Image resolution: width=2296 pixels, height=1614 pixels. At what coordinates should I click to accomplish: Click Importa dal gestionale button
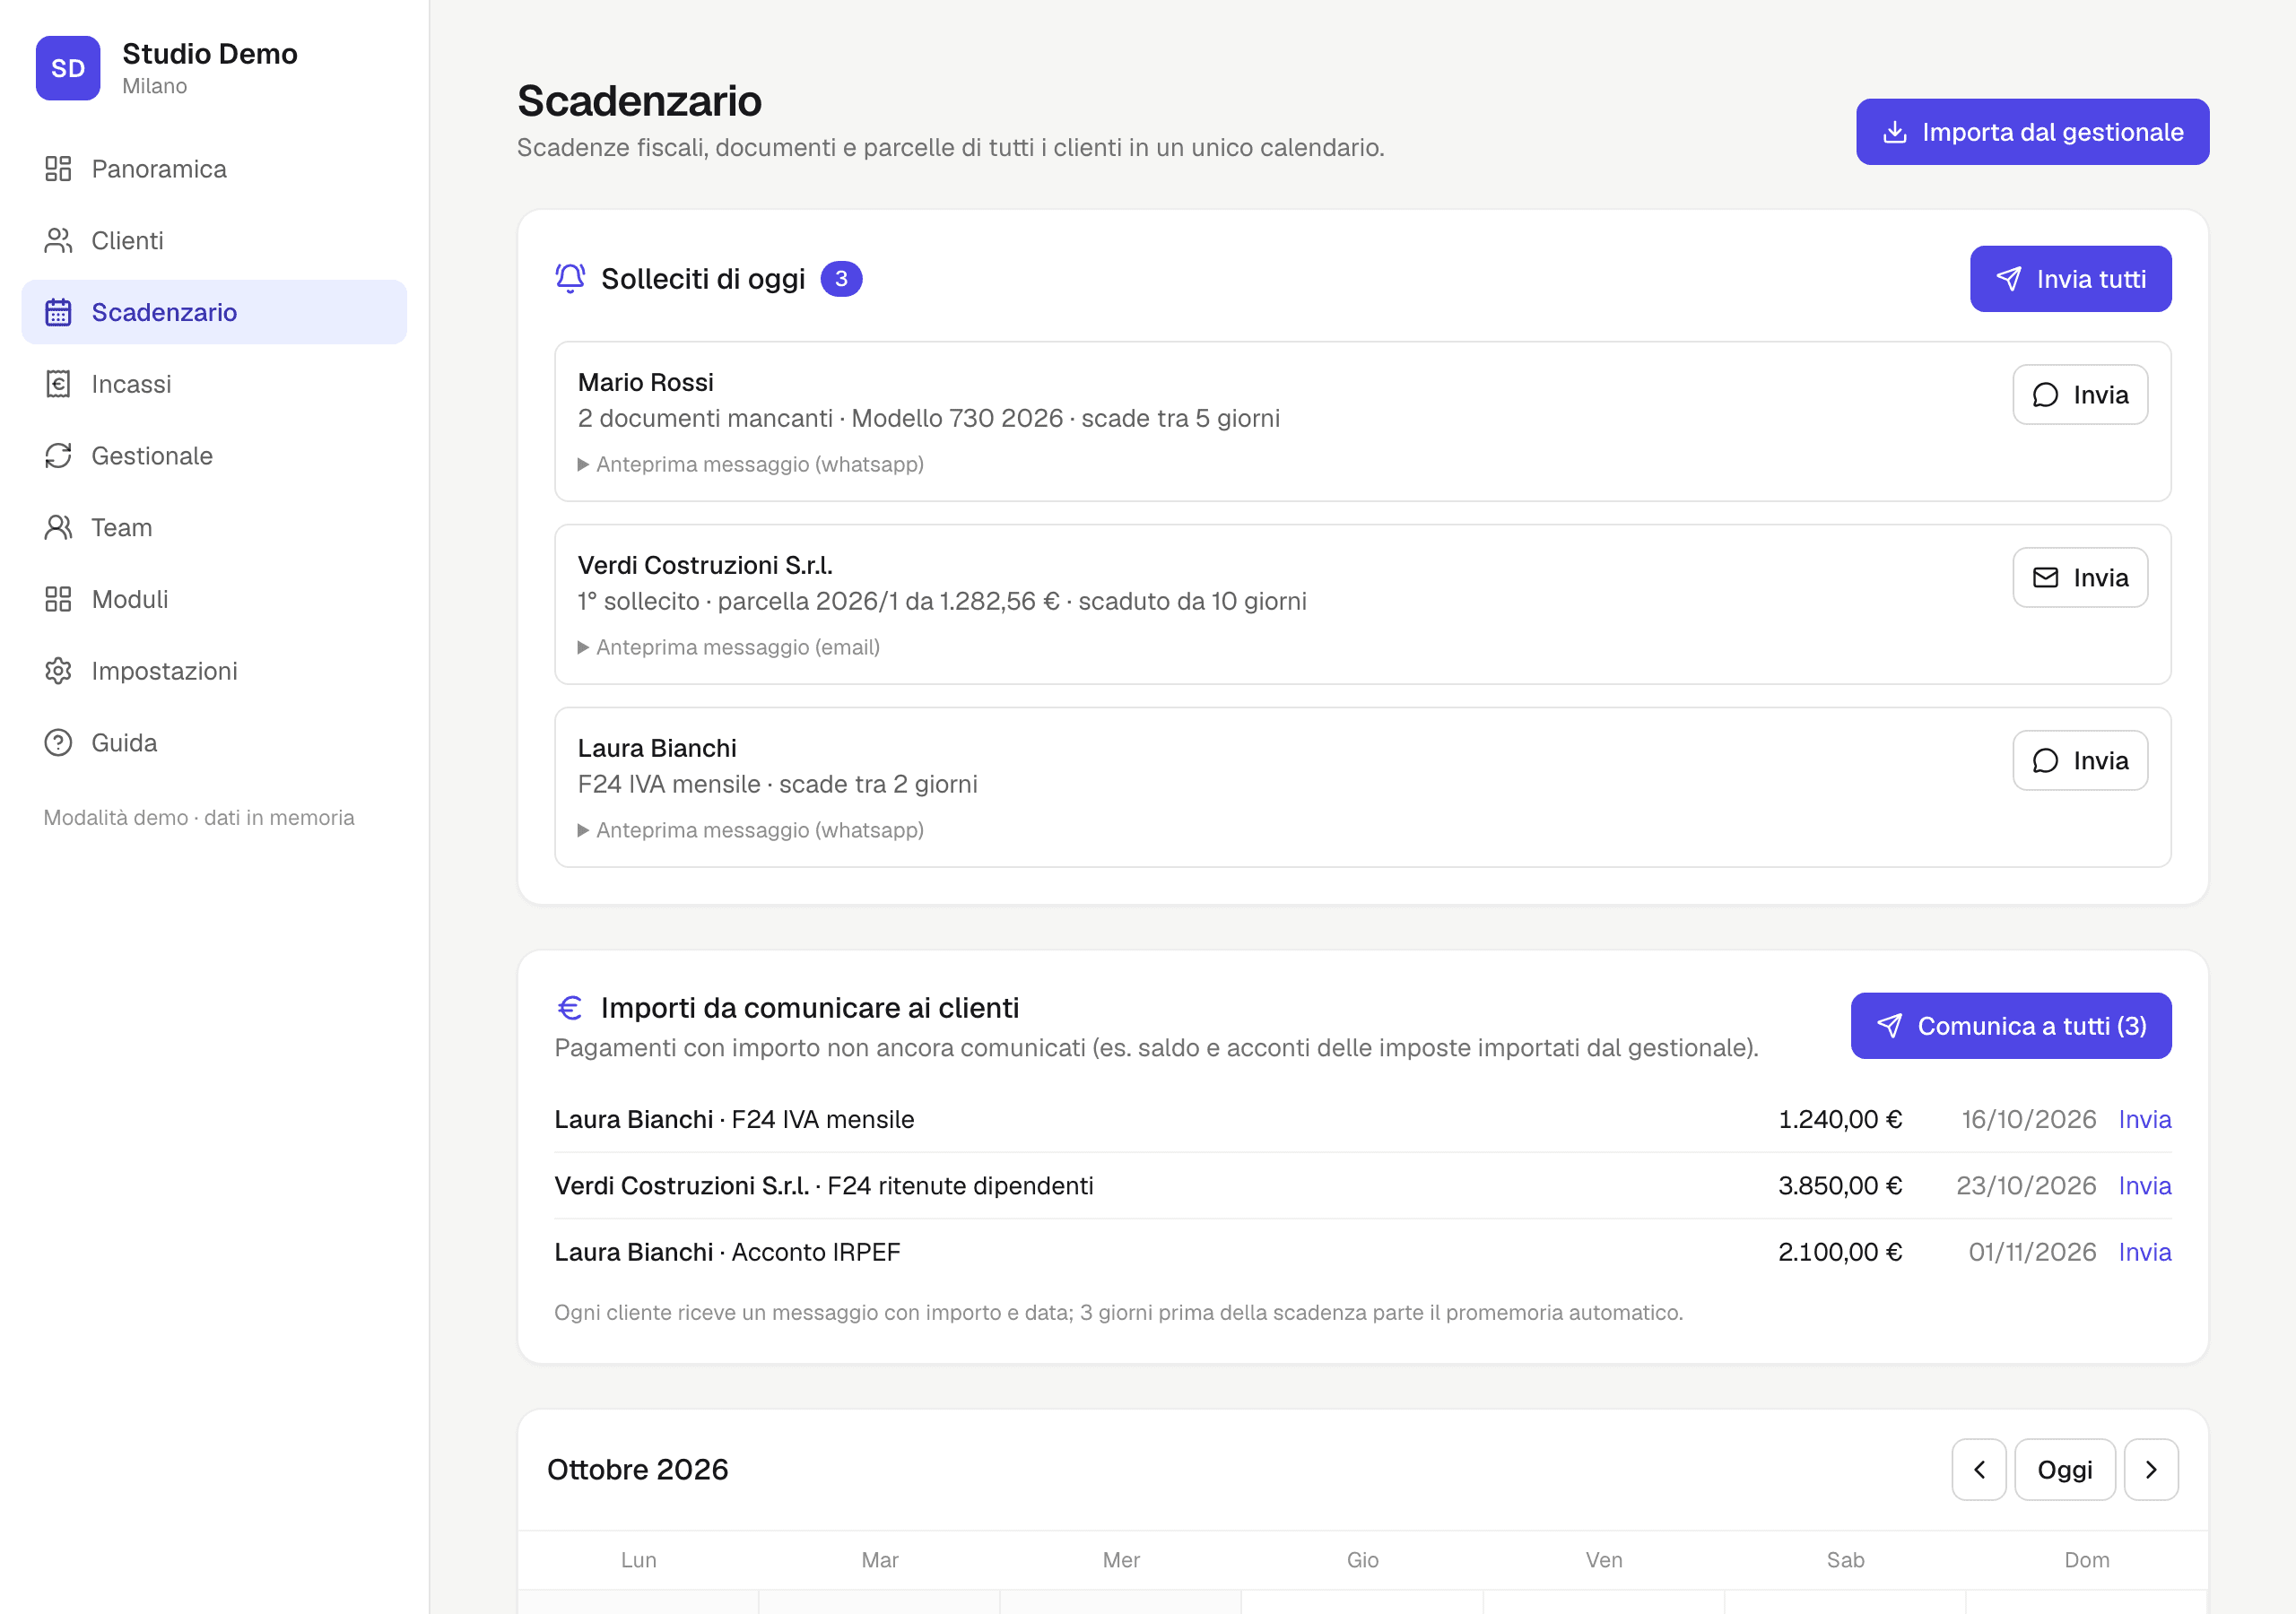2032,132
